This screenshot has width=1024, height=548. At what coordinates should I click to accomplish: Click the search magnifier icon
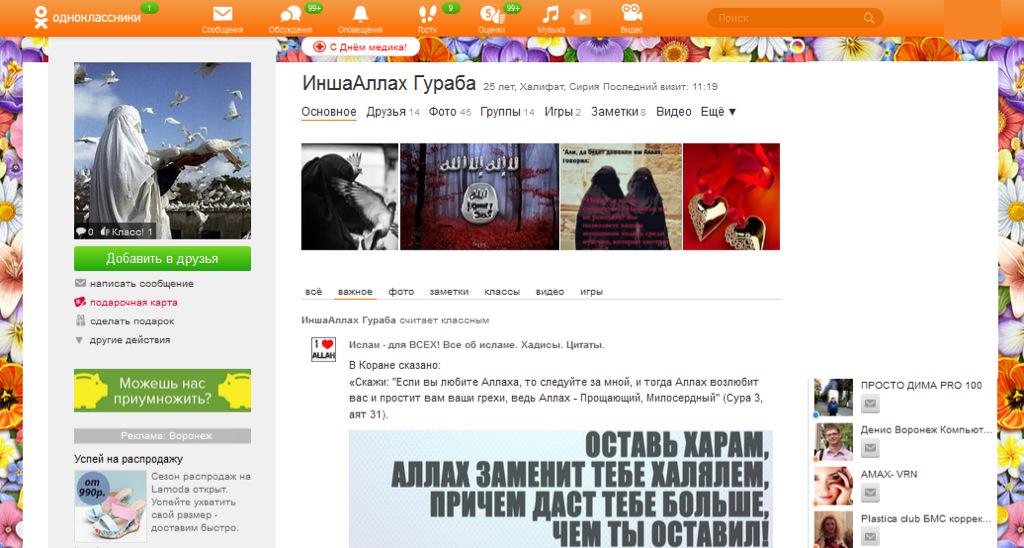[869, 18]
